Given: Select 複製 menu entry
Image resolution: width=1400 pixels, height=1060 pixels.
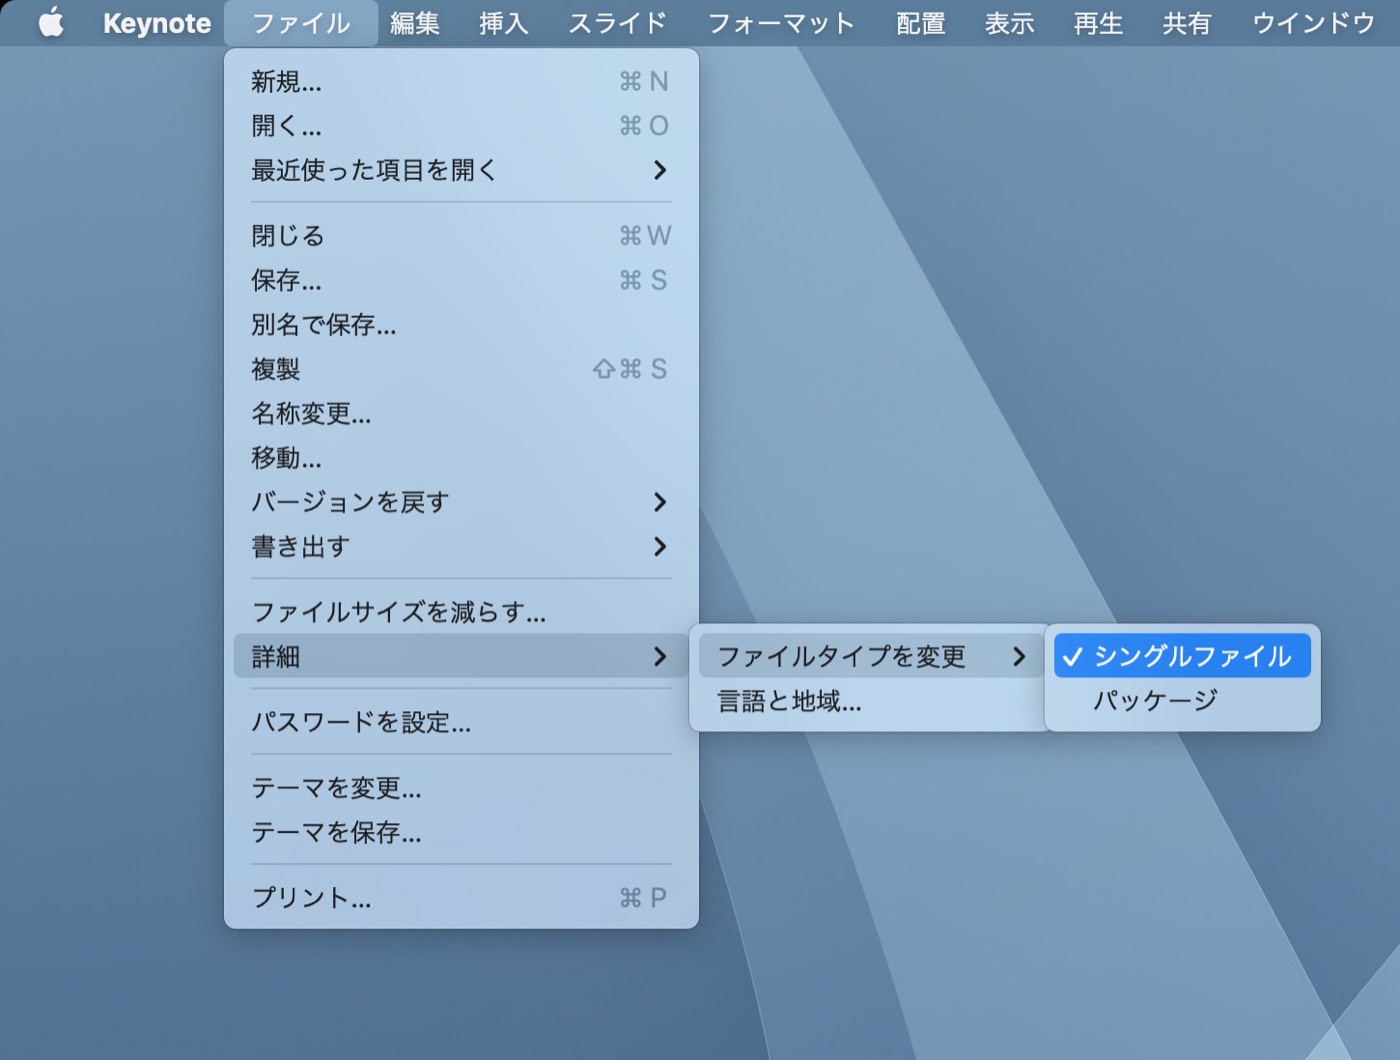Looking at the screenshot, I should coord(461,369).
